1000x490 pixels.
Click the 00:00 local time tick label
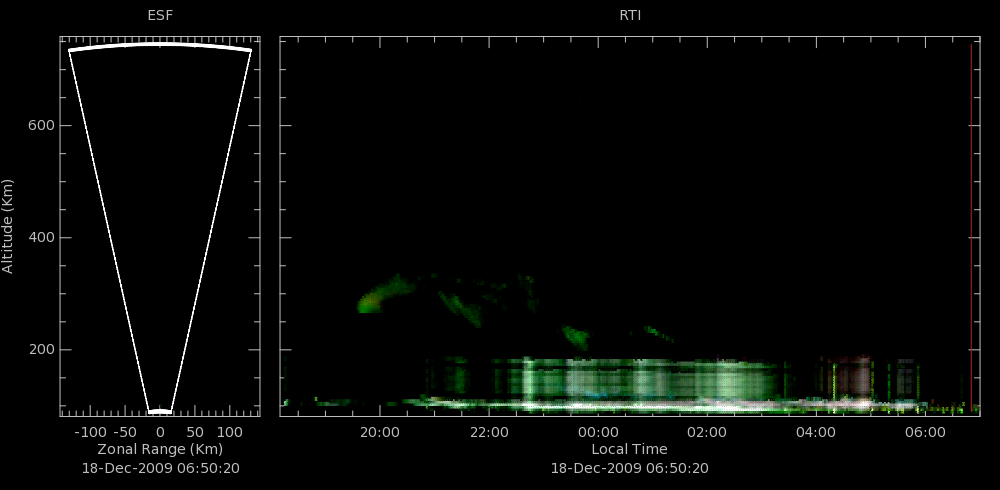point(598,433)
